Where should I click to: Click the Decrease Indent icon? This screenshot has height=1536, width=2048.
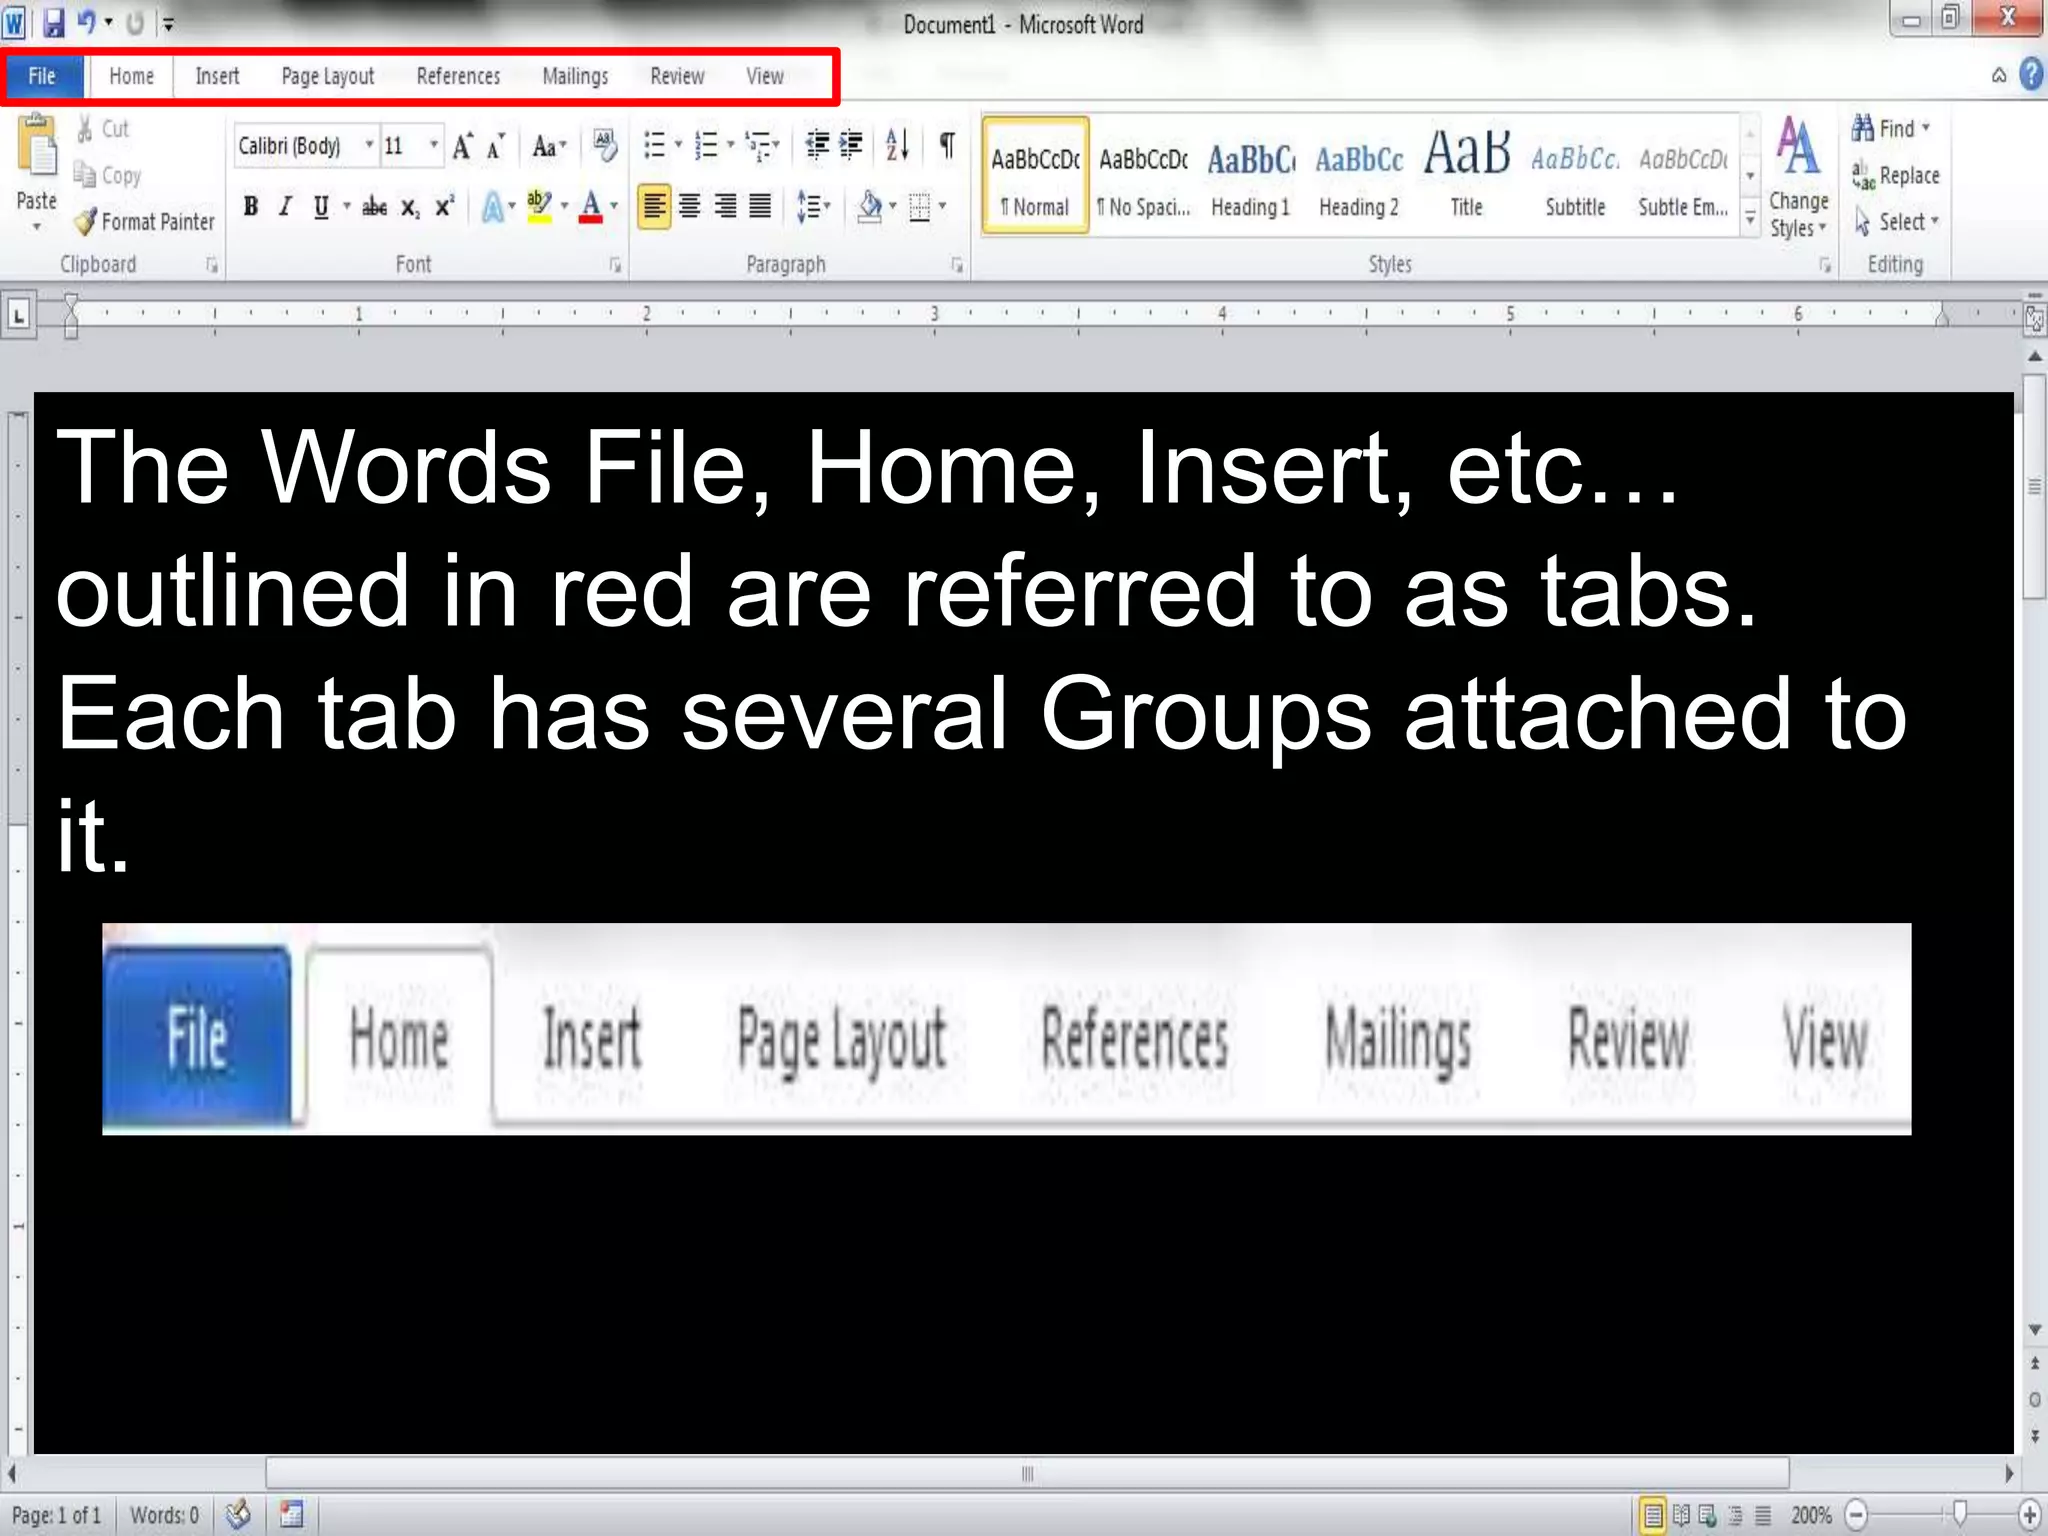pyautogui.click(x=817, y=146)
